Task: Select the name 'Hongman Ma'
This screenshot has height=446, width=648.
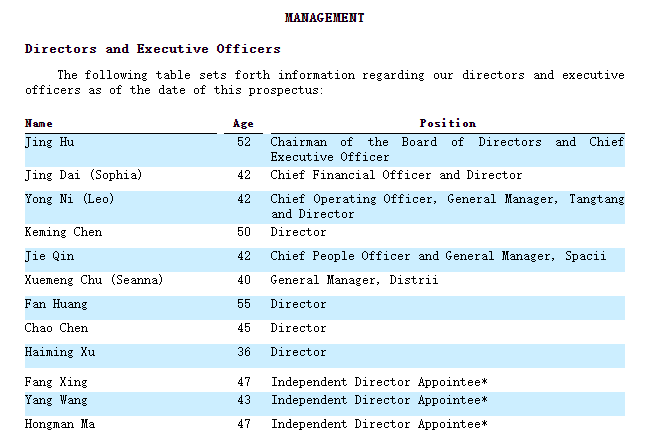Action: pos(60,424)
